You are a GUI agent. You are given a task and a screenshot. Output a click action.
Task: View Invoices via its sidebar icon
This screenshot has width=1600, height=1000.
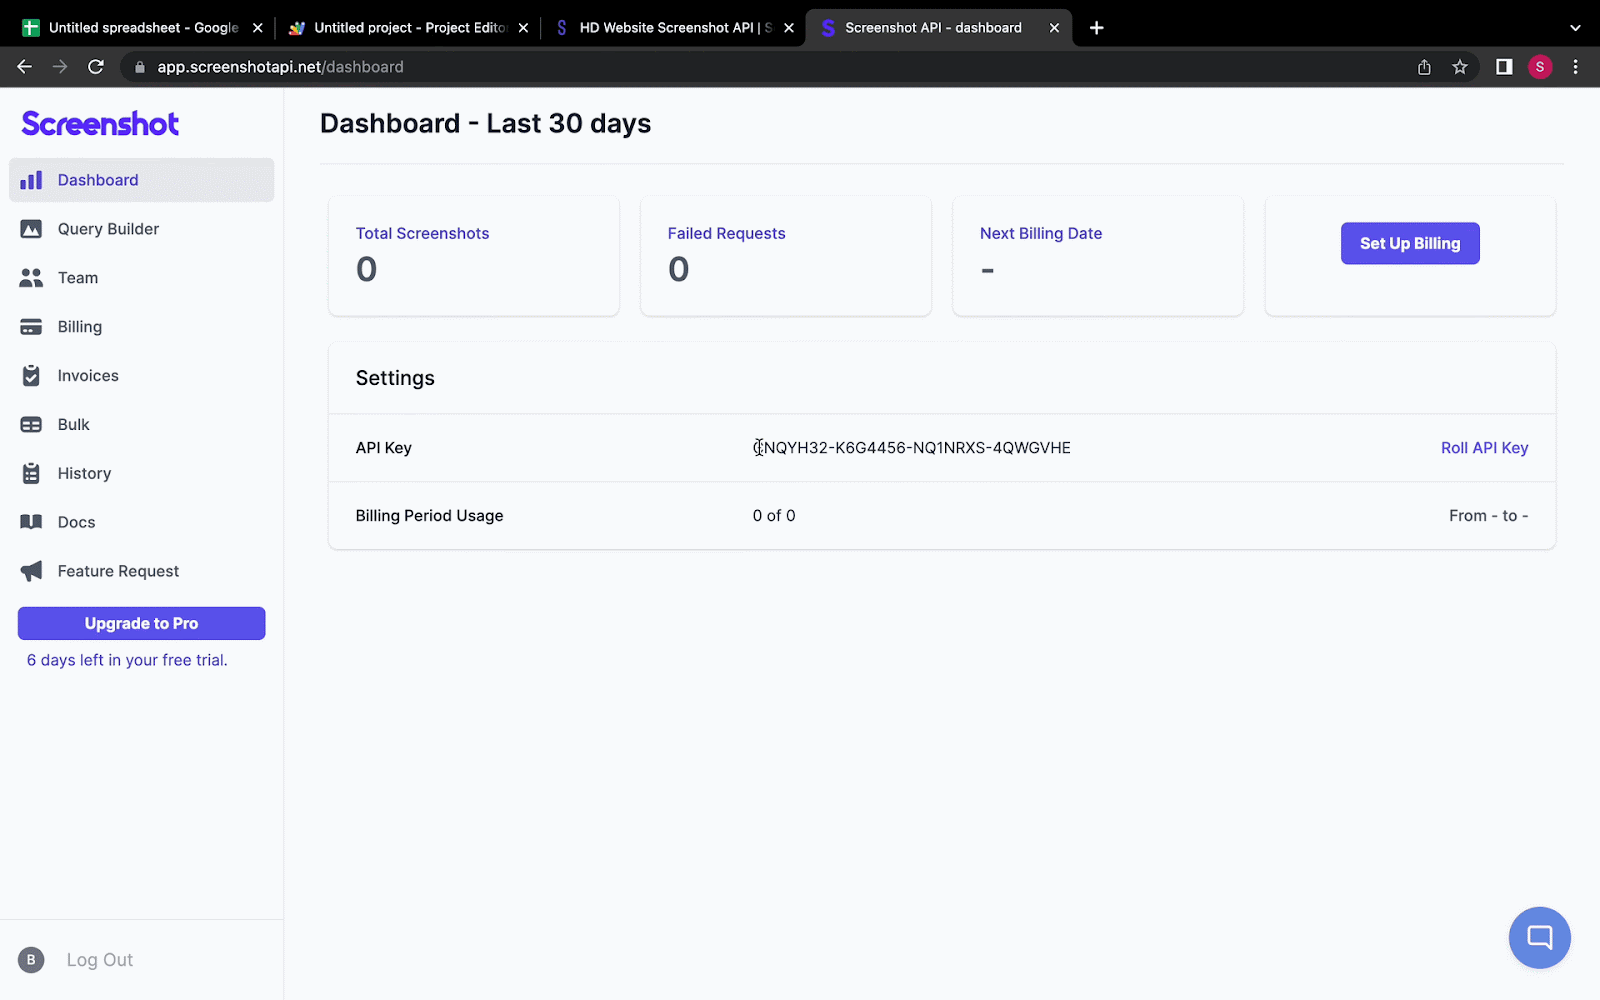coord(32,375)
